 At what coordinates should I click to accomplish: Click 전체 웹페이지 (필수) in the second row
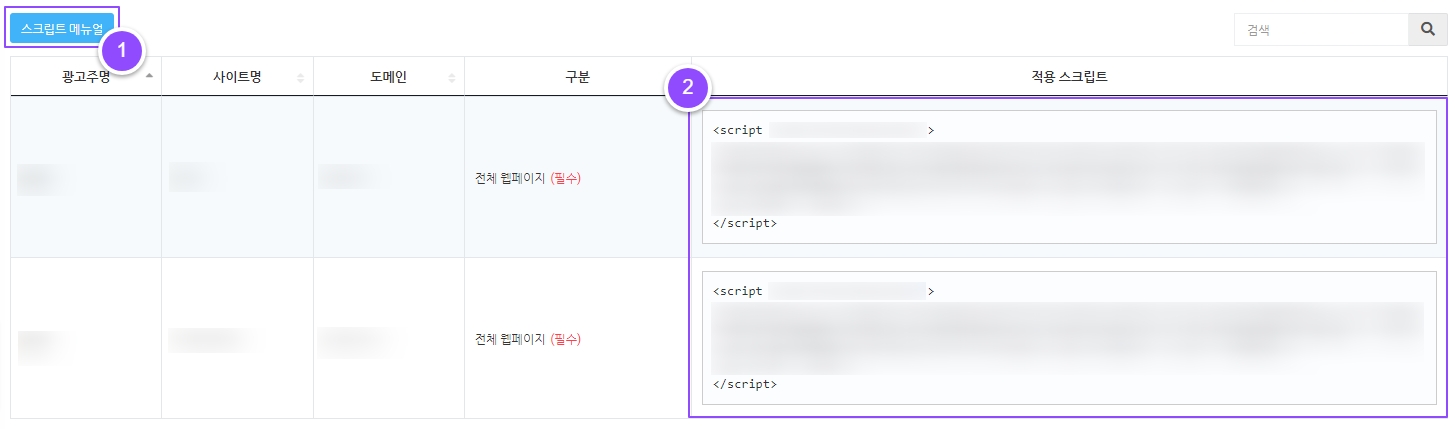coord(528,339)
